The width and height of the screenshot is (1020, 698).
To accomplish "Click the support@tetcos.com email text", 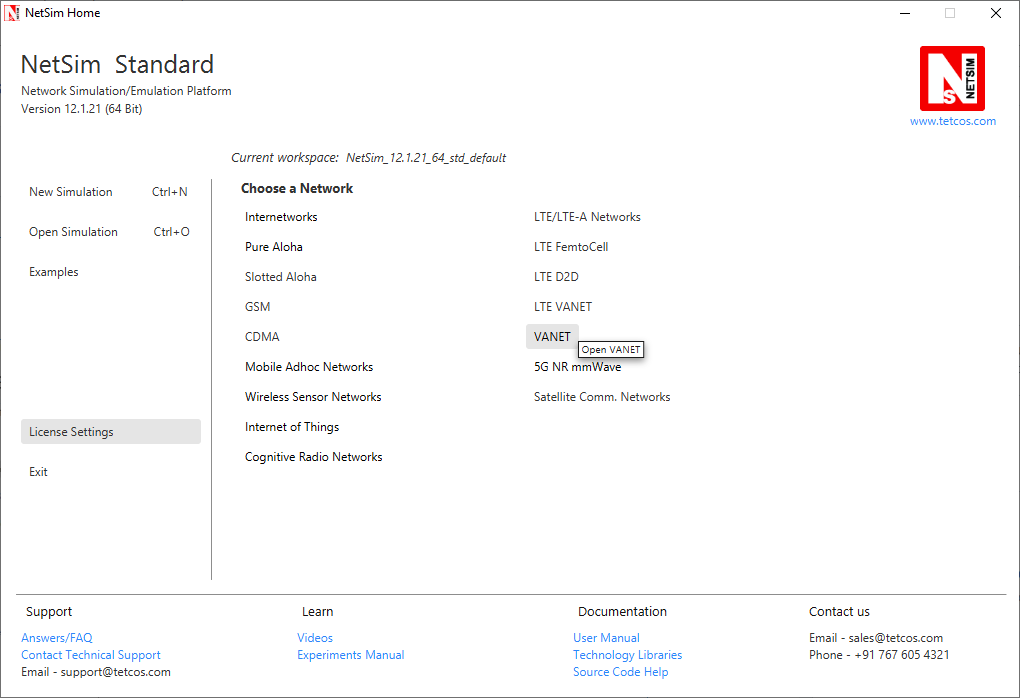I will (x=116, y=671).
